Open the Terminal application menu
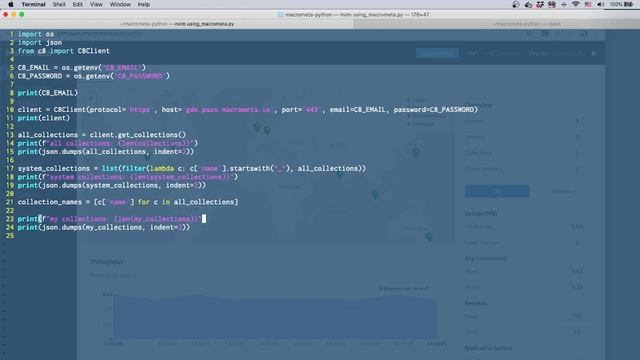The height and width of the screenshot is (360, 640). pos(33,4)
